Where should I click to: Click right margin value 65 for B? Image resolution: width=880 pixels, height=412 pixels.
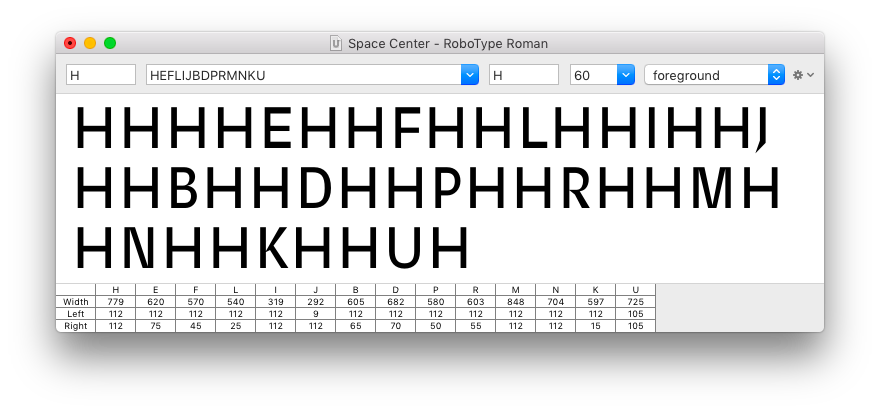point(356,326)
